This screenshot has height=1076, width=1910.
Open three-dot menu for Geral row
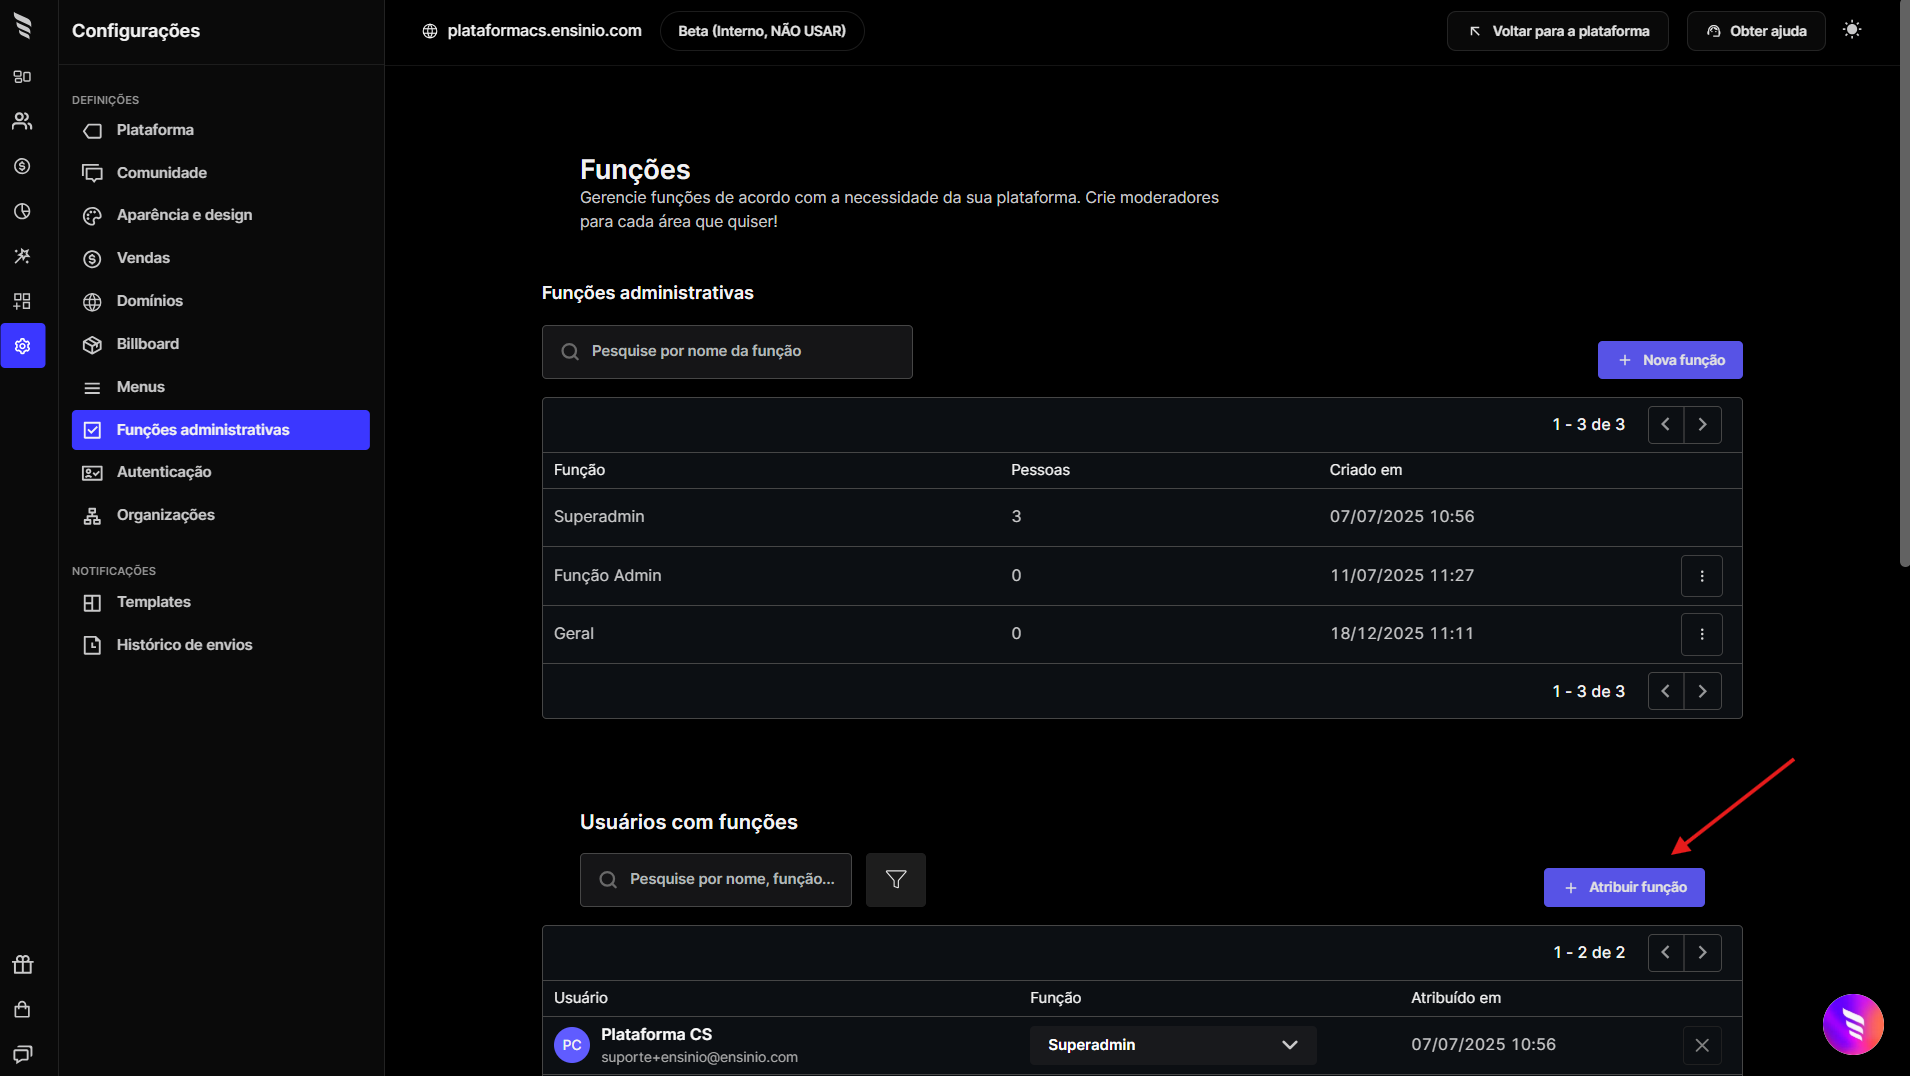(x=1701, y=634)
